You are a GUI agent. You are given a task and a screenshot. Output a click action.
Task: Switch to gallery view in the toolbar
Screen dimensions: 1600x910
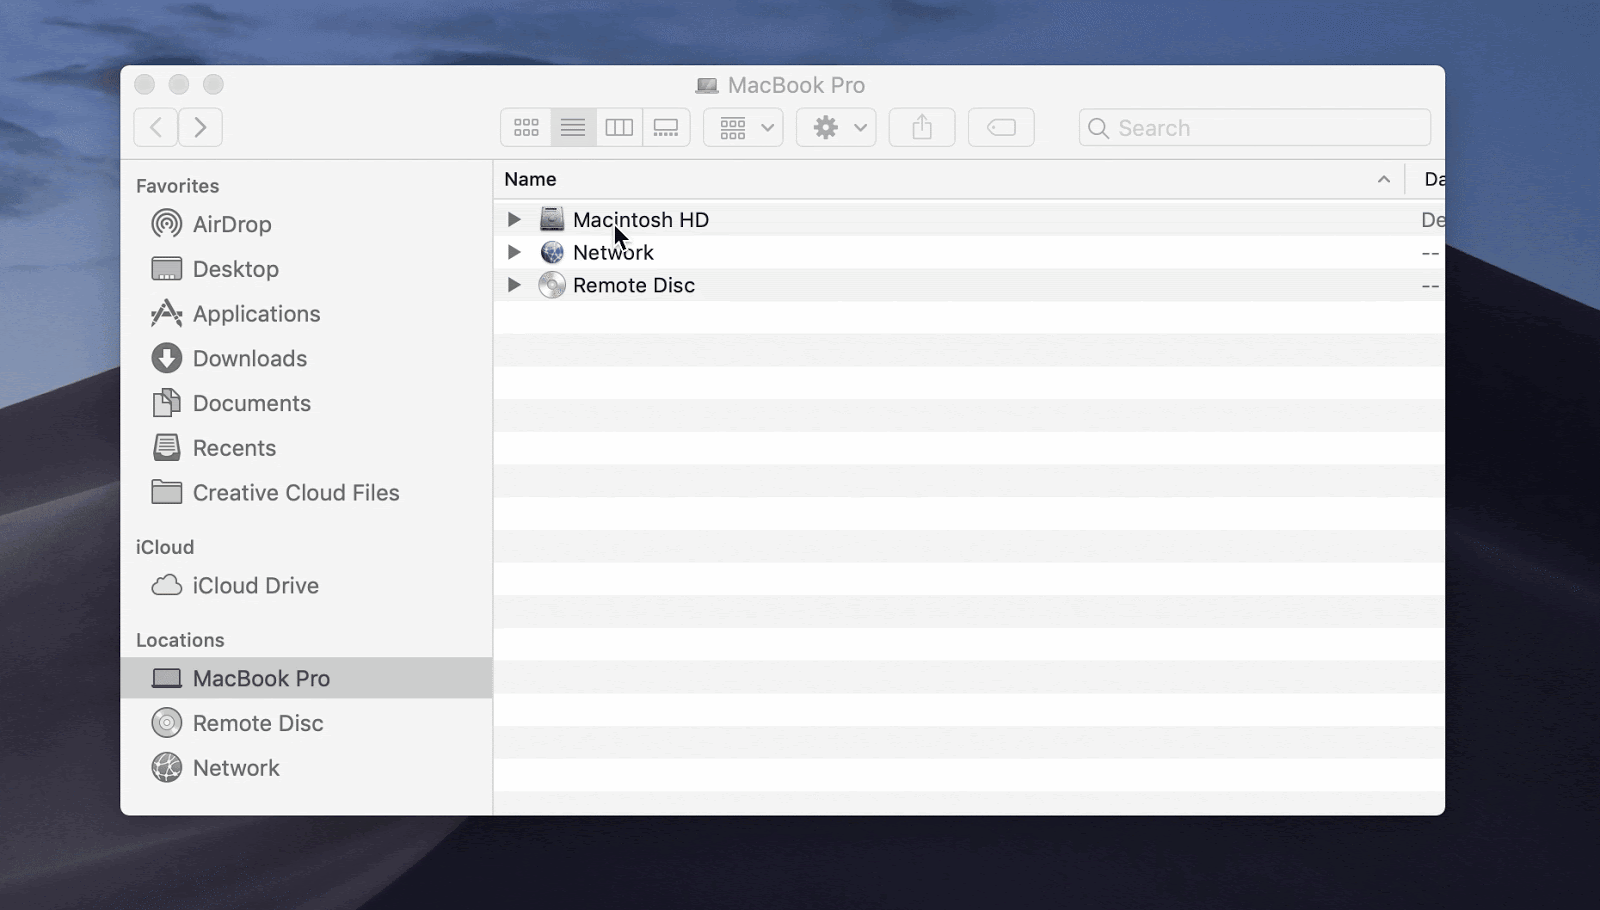(665, 127)
